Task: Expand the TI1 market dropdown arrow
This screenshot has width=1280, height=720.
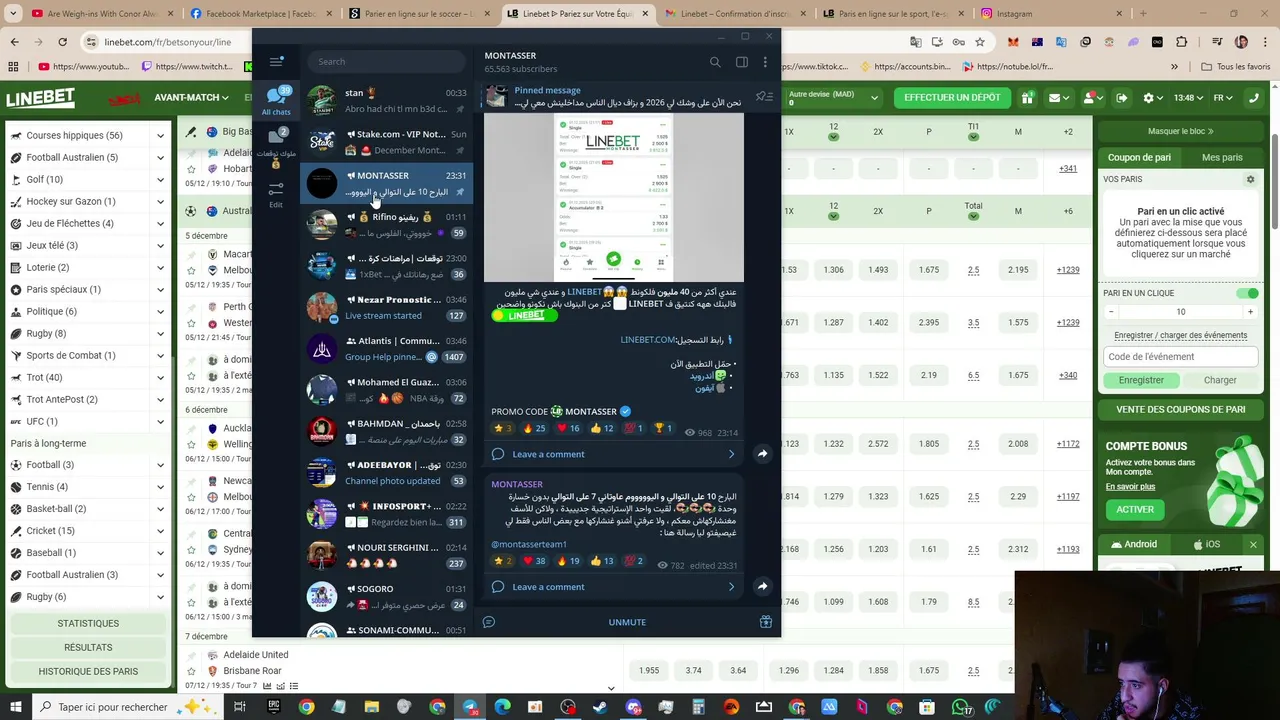Action: coord(973,139)
